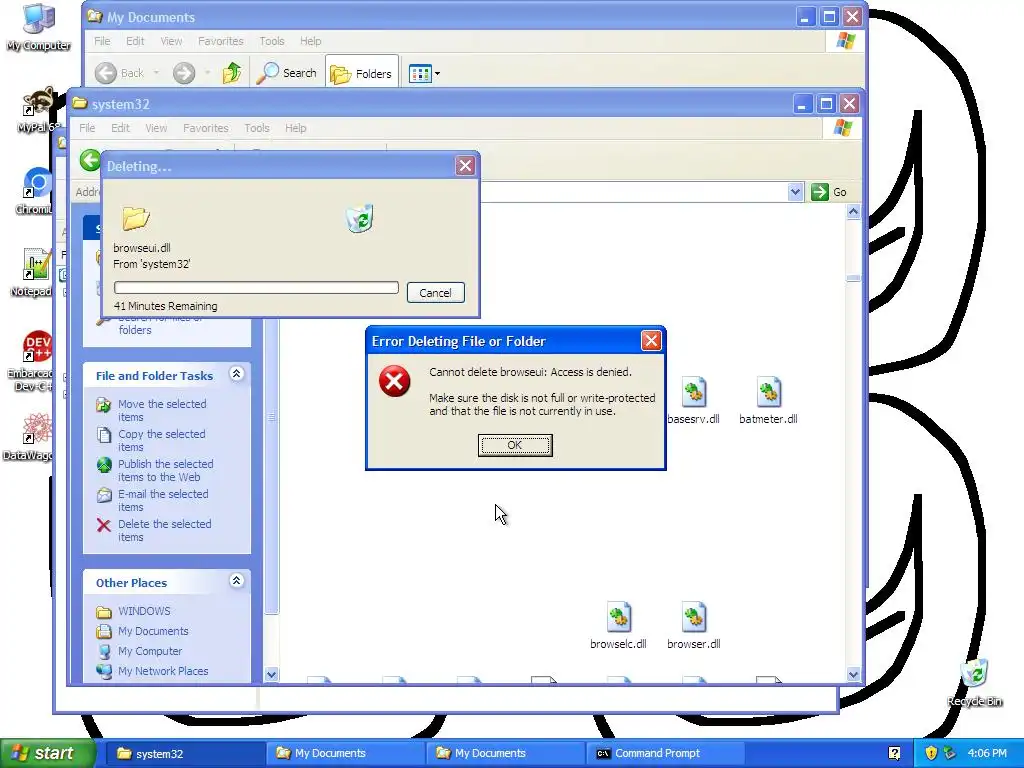This screenshot has width=1024, height=768.
Task: Open Chromium desktop shortcut
Action: point(36,191)
